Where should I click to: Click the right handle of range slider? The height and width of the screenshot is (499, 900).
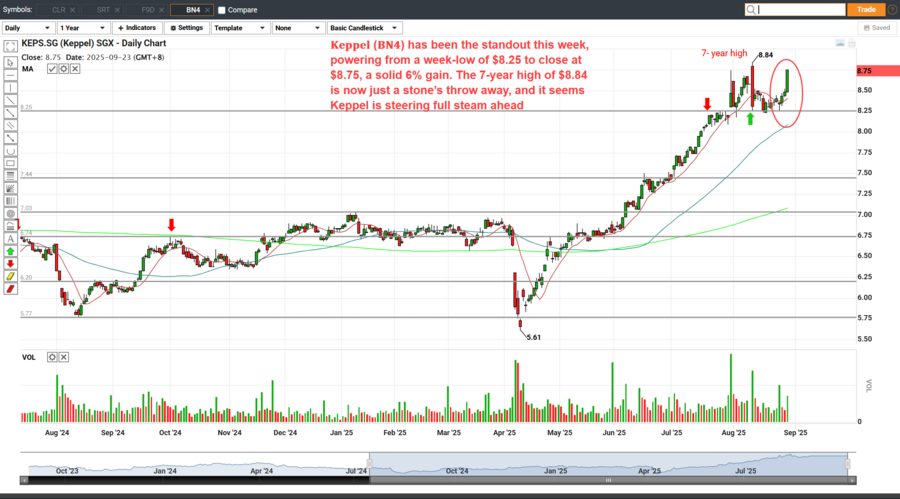click(x=848, y=464)
